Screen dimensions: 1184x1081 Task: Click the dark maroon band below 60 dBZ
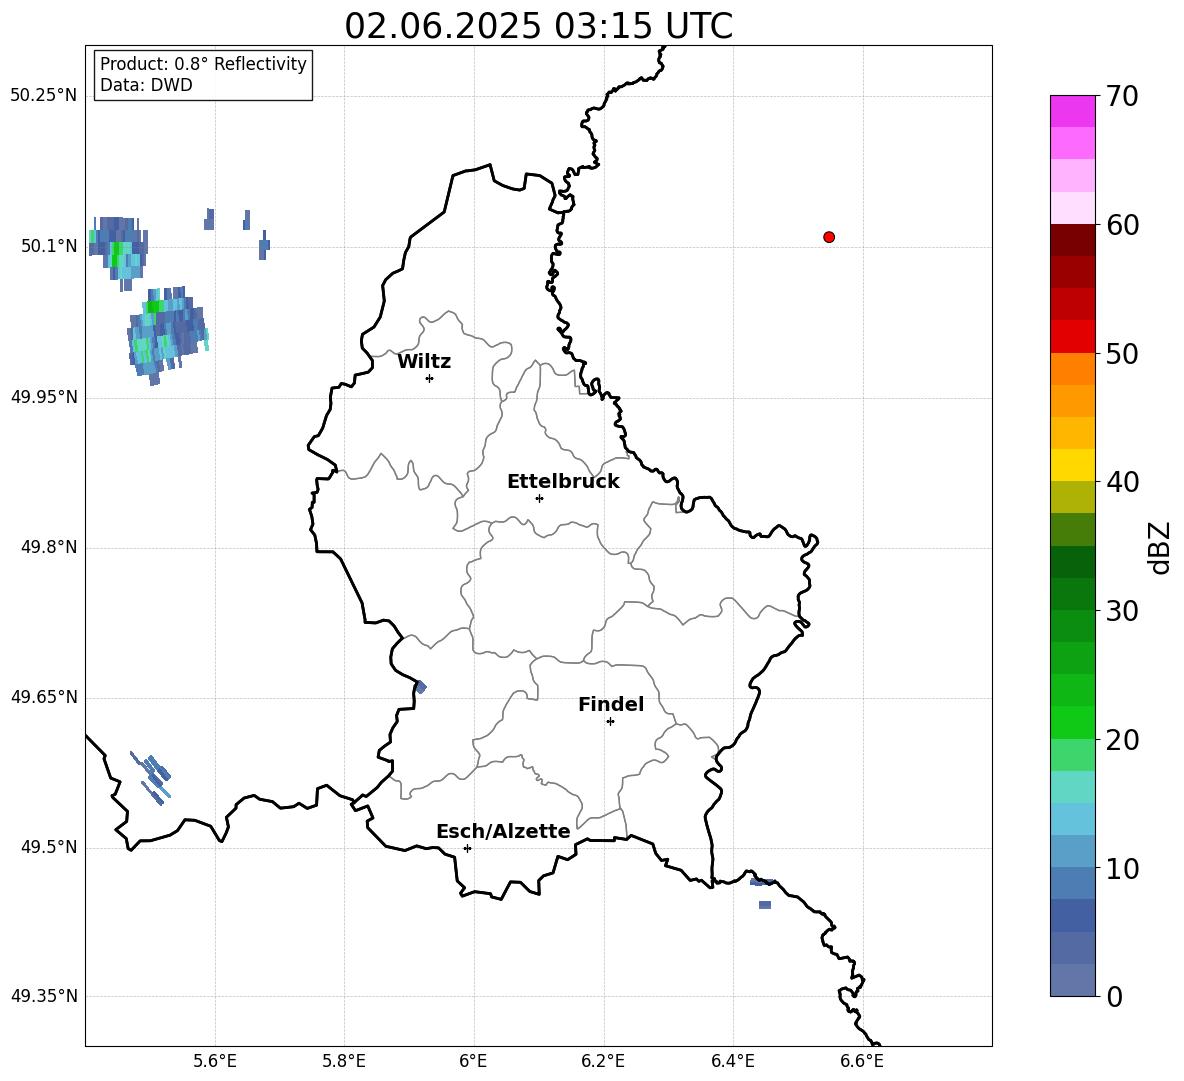(1072, 240)
